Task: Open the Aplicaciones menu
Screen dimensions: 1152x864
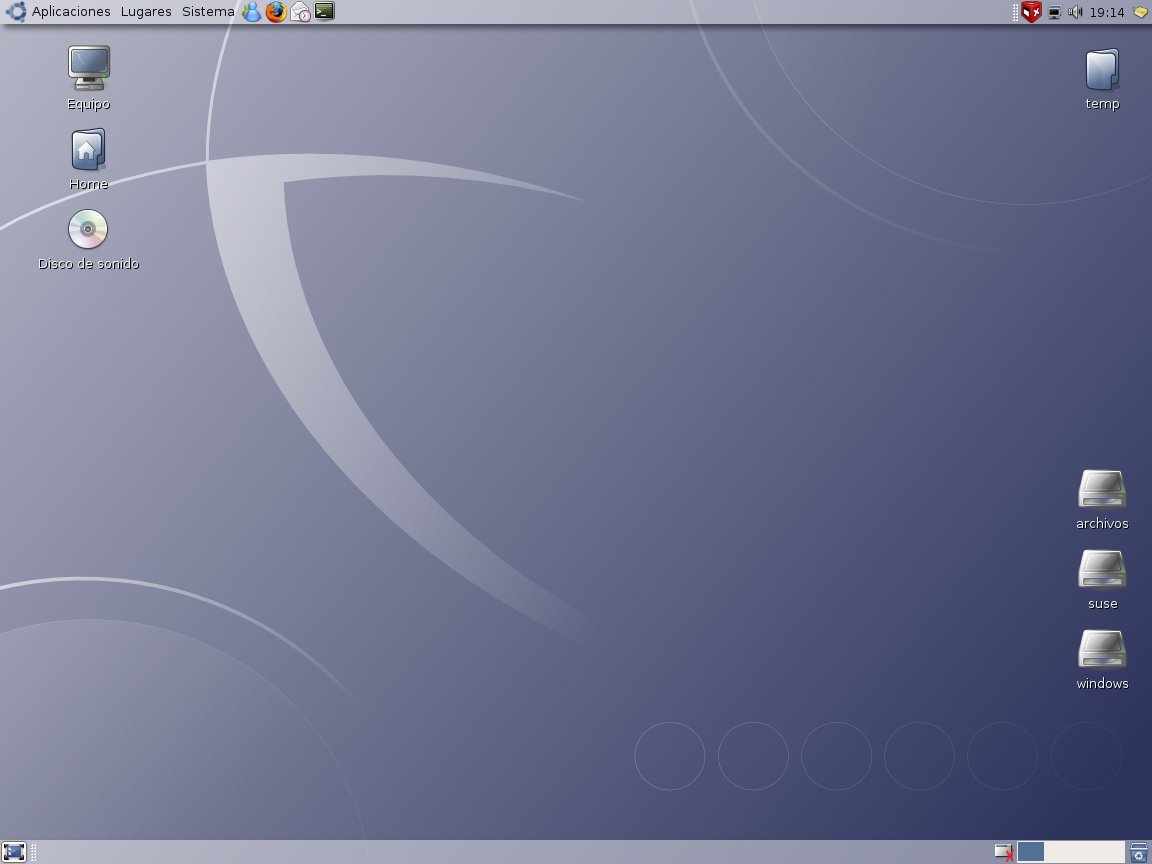Action: [x=71, y=12]
